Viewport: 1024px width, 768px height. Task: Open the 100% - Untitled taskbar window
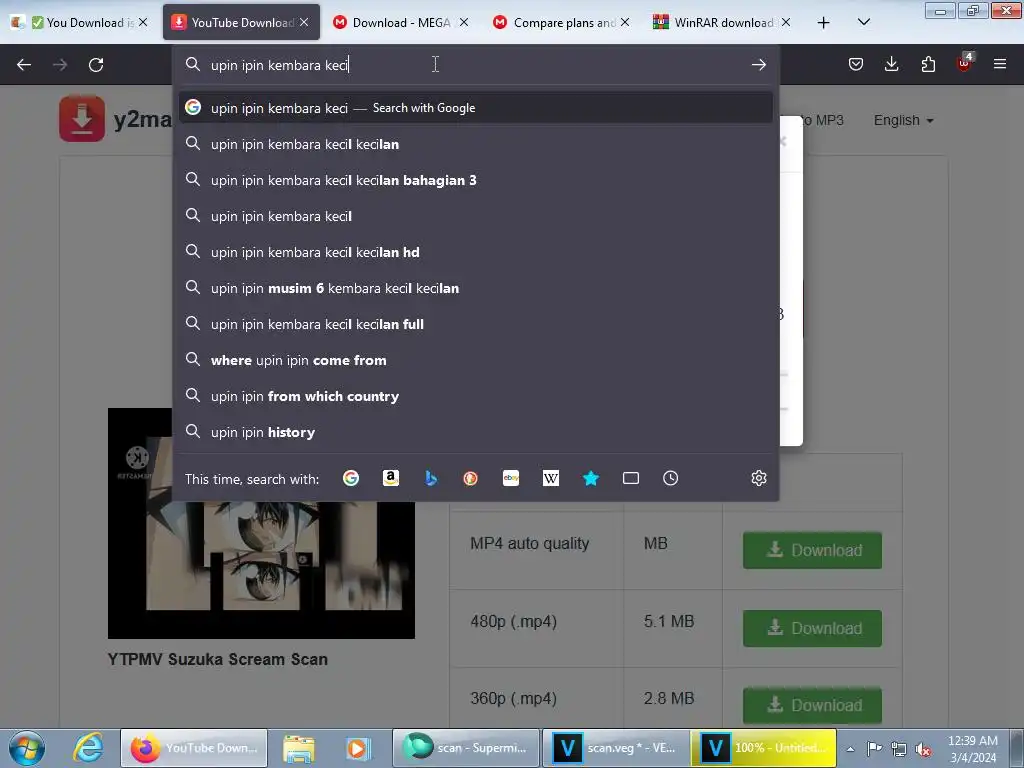point(764,748)
